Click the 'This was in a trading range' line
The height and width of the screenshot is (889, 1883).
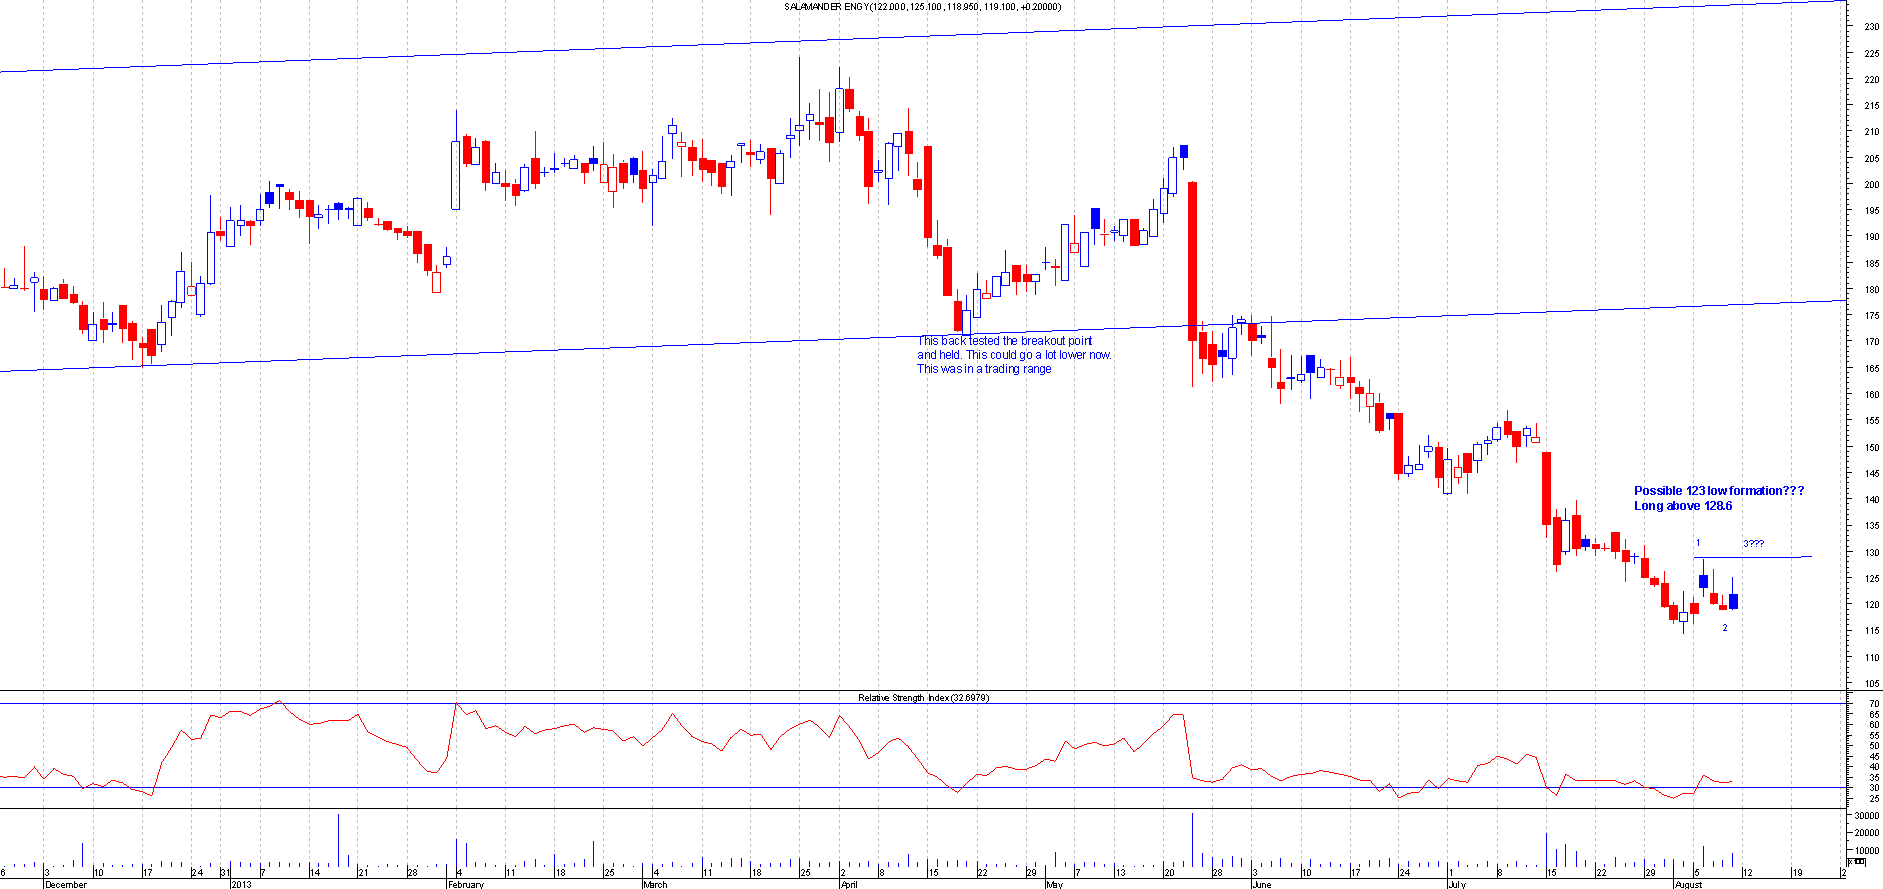[x=984, y=369]
